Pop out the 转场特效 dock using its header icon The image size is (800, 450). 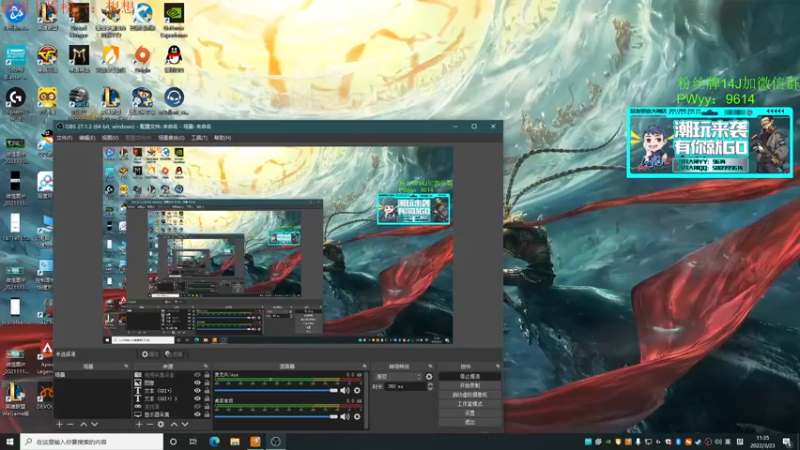(430, 366)
